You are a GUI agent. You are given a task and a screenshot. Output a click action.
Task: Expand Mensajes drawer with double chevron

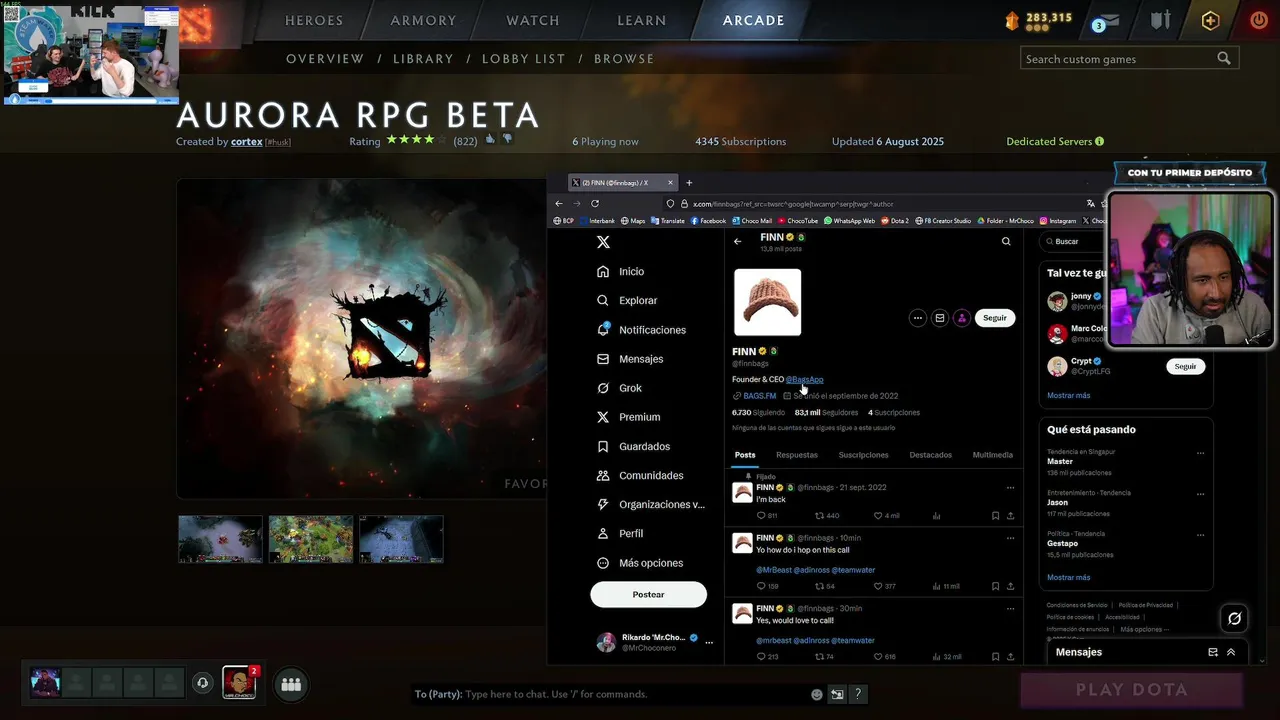coord(1231,652)
